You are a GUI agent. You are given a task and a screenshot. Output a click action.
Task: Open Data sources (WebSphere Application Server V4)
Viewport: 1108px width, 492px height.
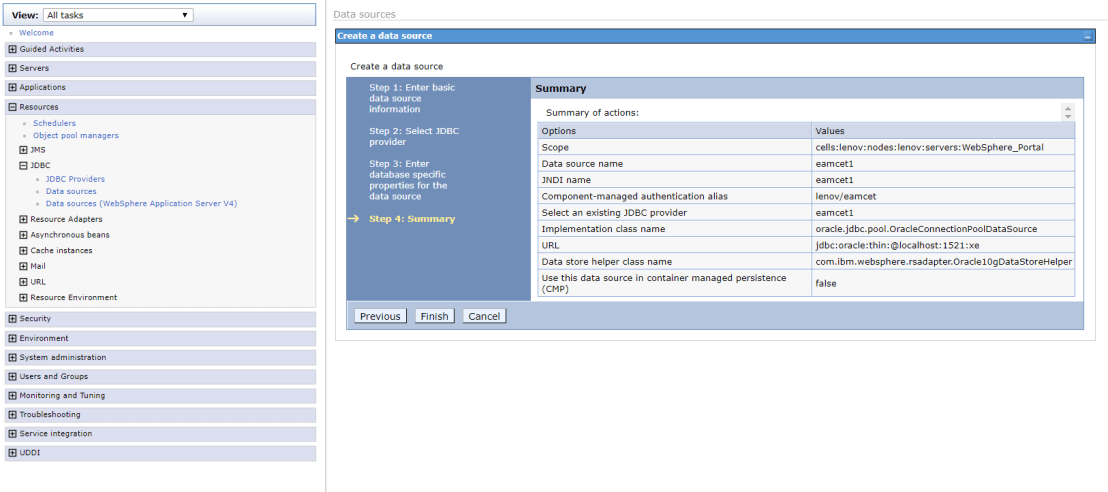point(141,203)
